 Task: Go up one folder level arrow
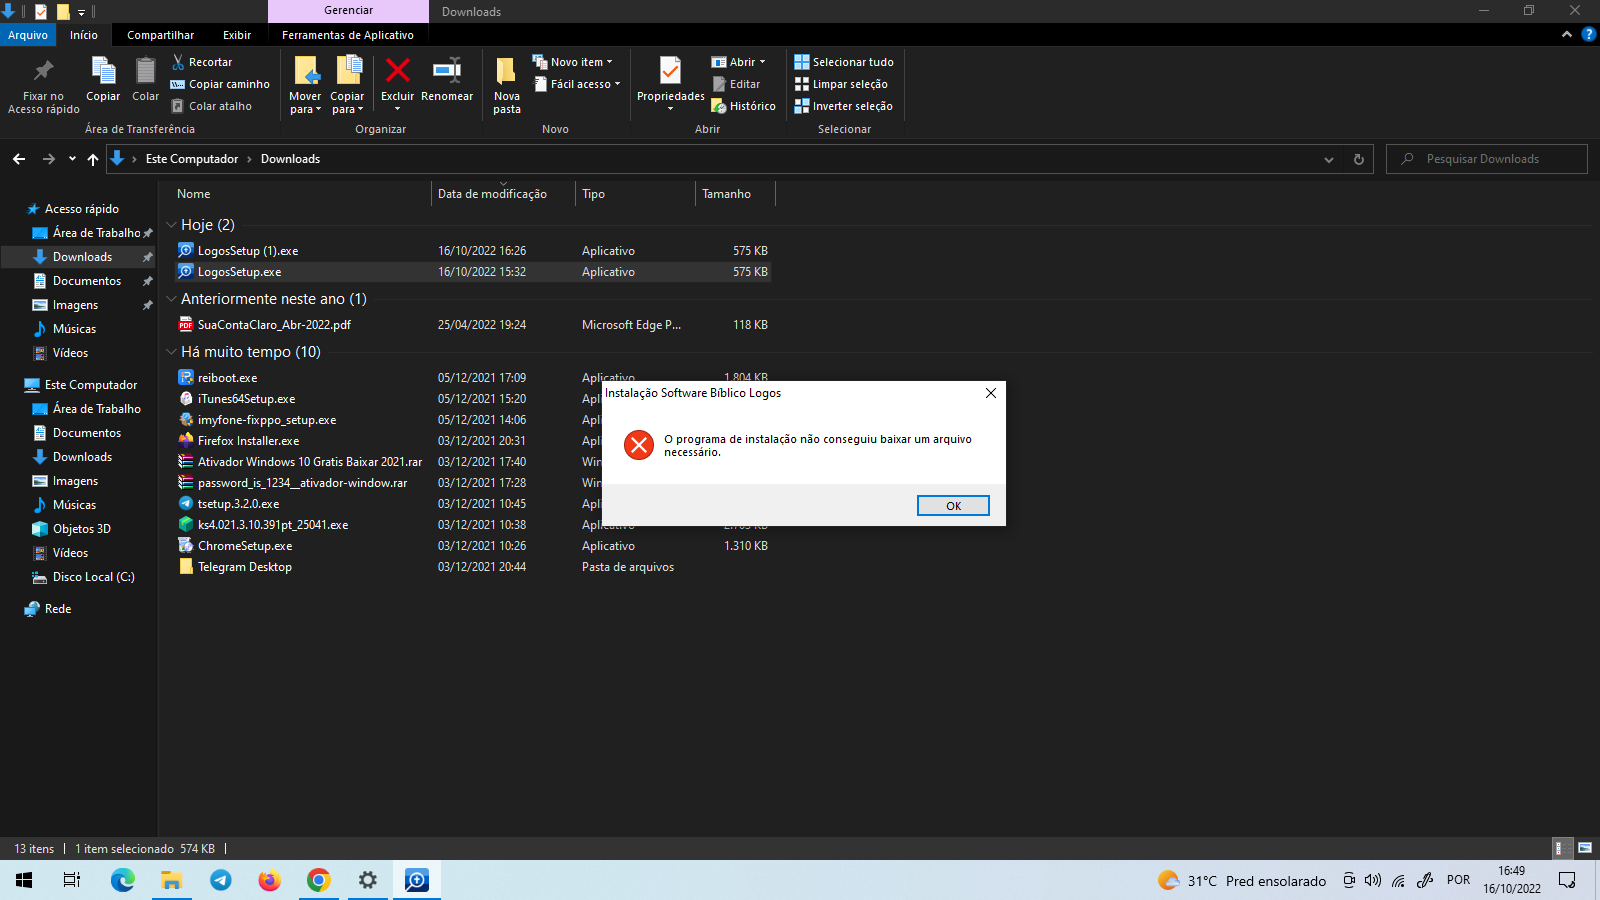(93, 159)
